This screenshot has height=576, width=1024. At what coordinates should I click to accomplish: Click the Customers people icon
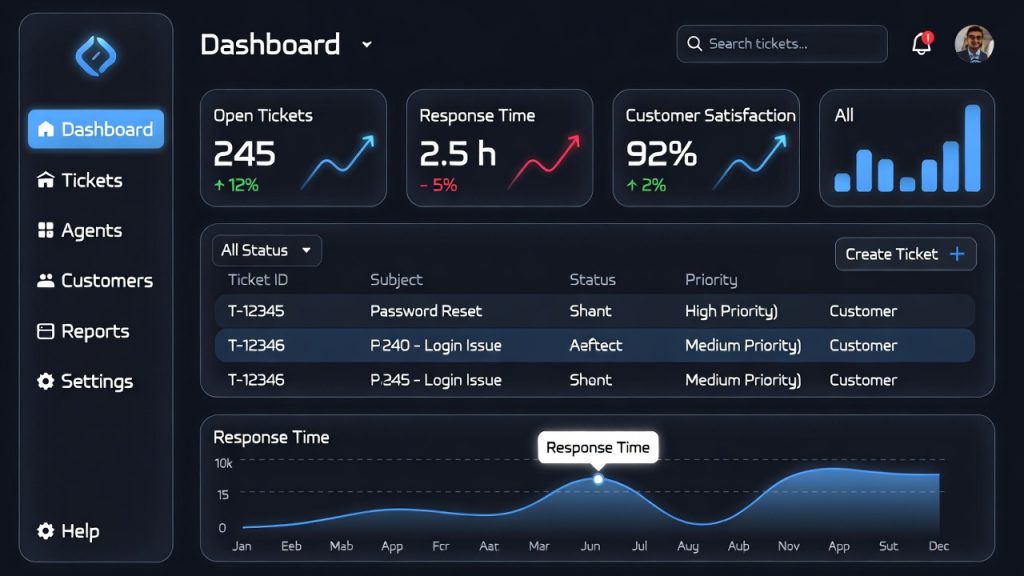pyautogui.click(x=45, y=281)
